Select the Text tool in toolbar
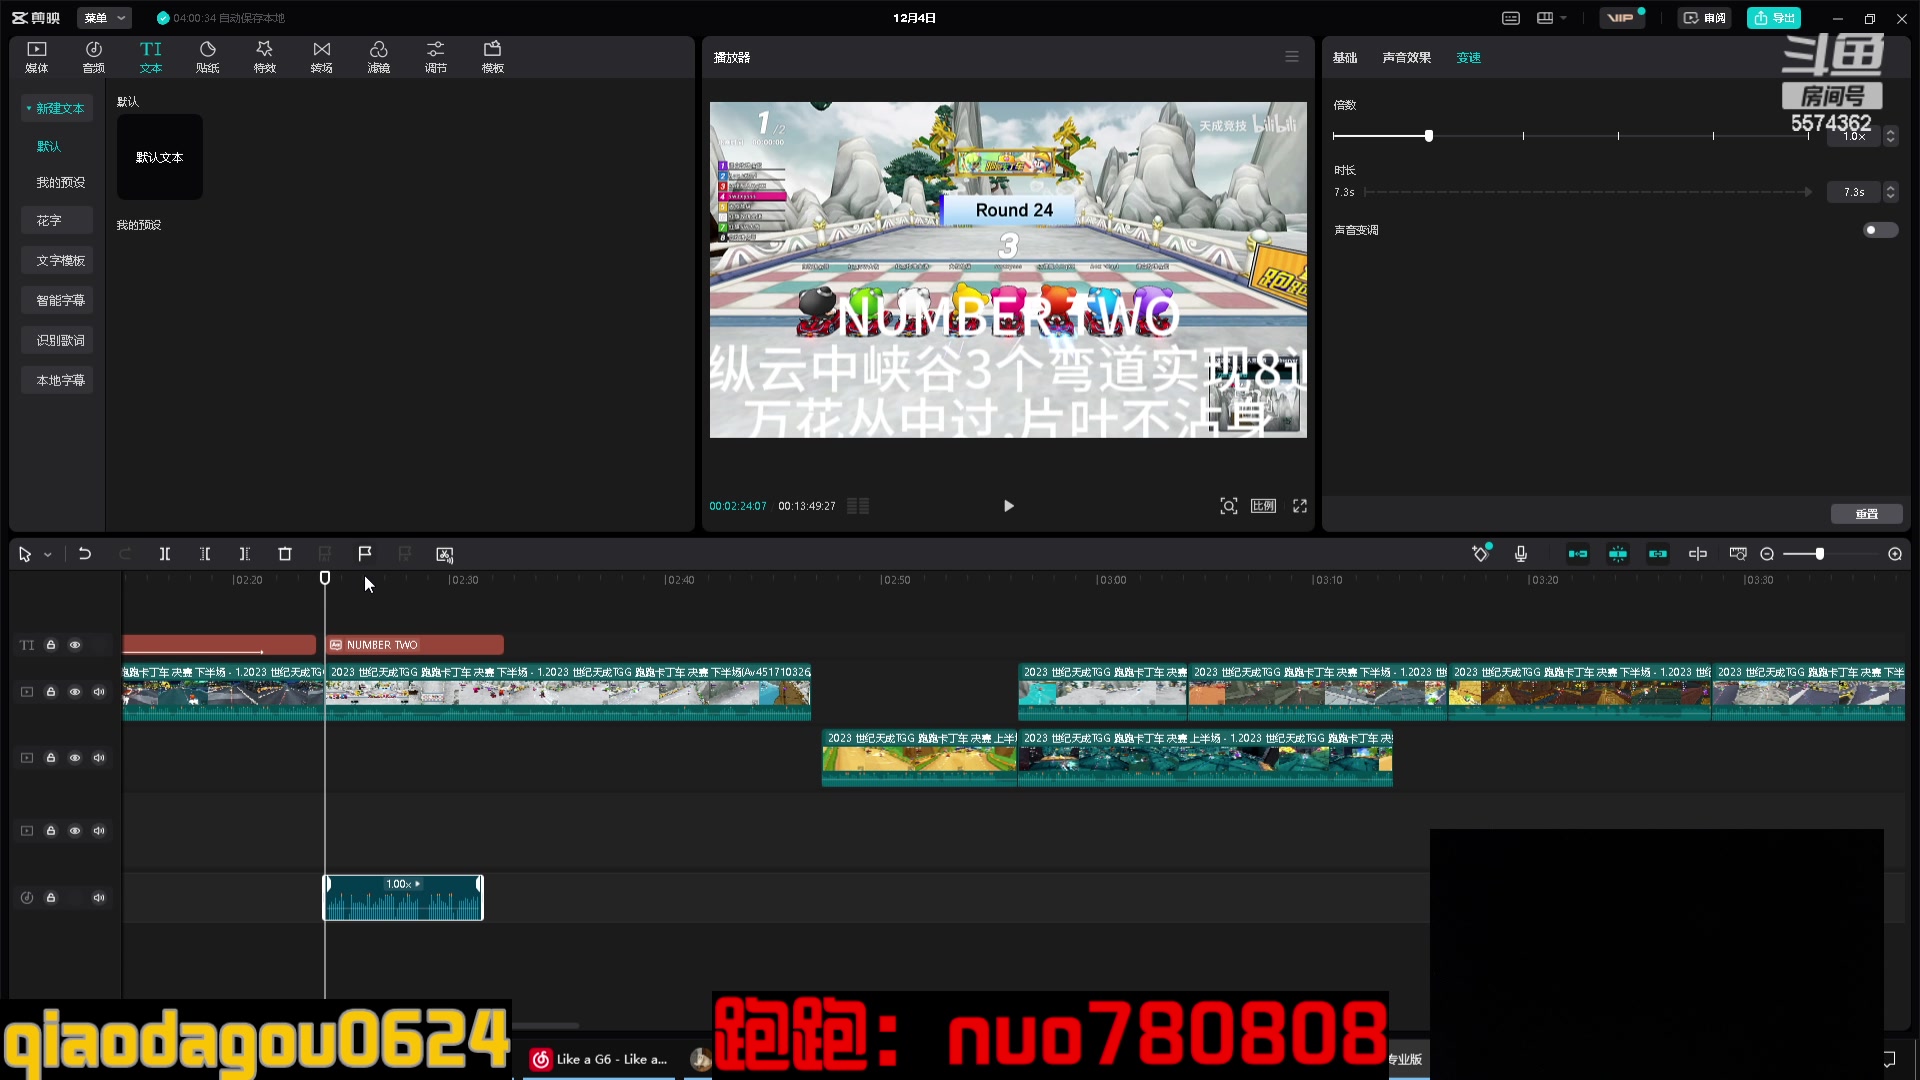1920x1080 pixels. point(150,55)
